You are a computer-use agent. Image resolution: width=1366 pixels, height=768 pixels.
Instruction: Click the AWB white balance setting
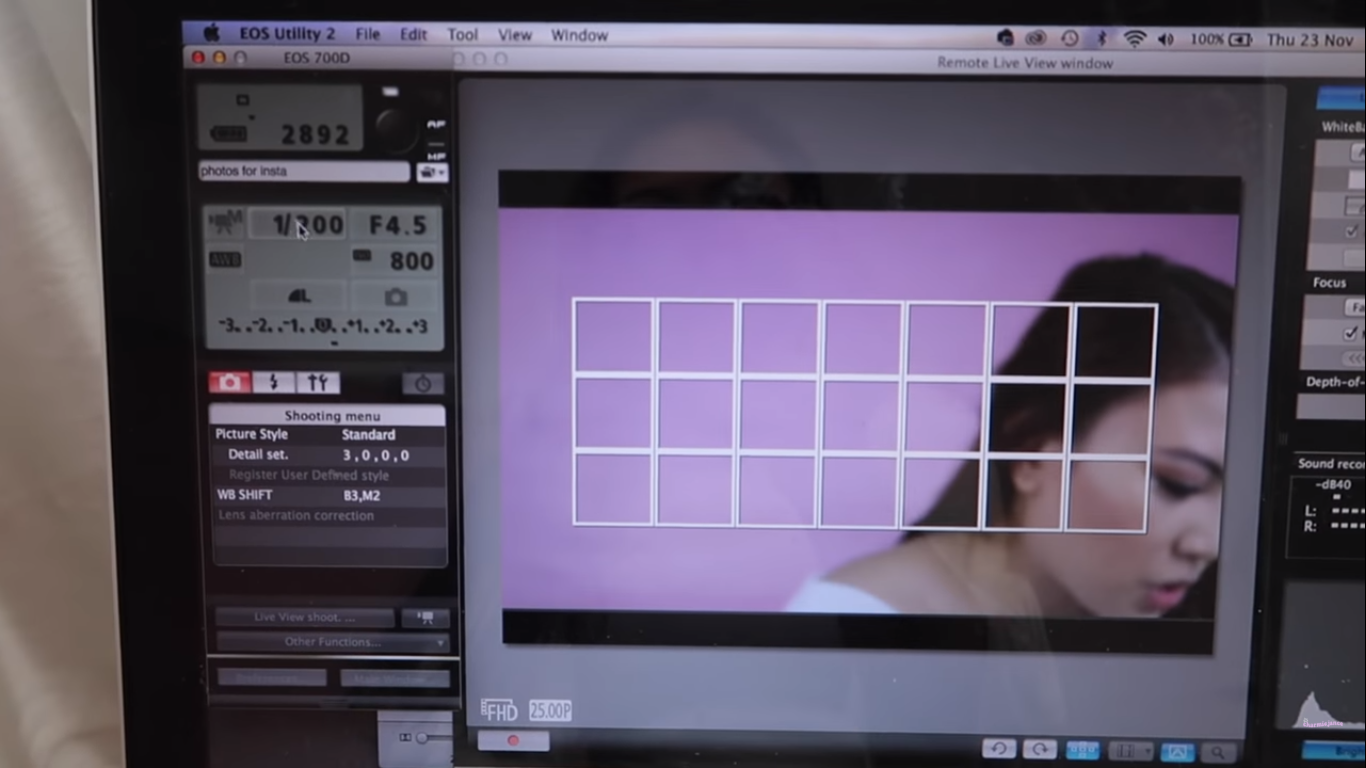tap(224, 260)
